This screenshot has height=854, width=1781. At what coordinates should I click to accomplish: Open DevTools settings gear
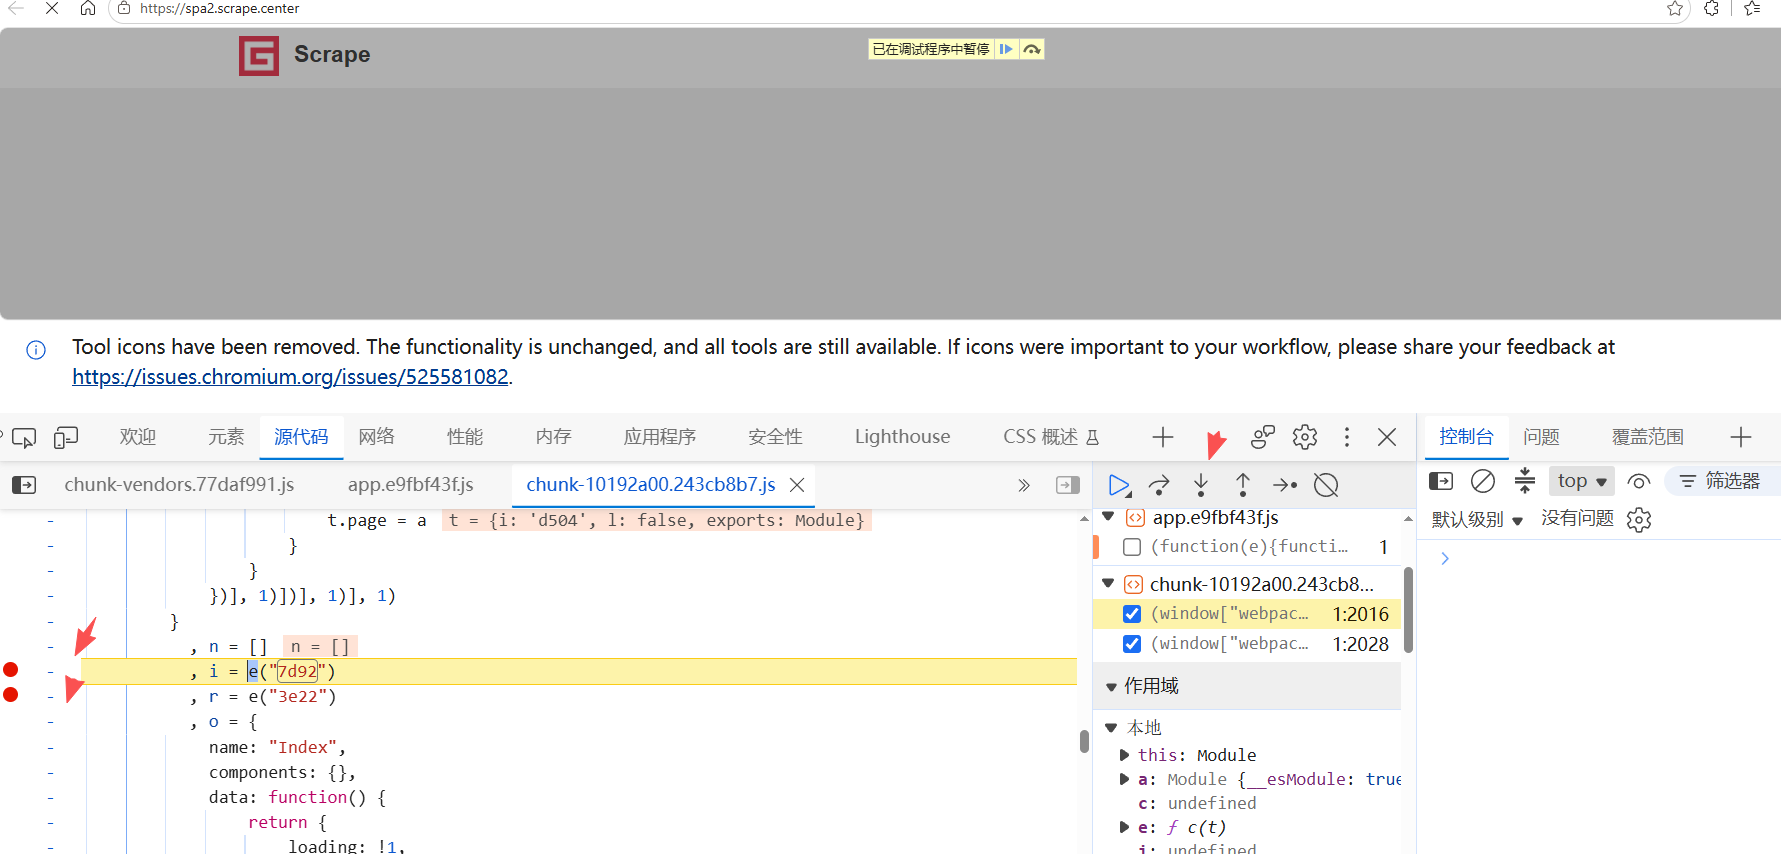1305,437
